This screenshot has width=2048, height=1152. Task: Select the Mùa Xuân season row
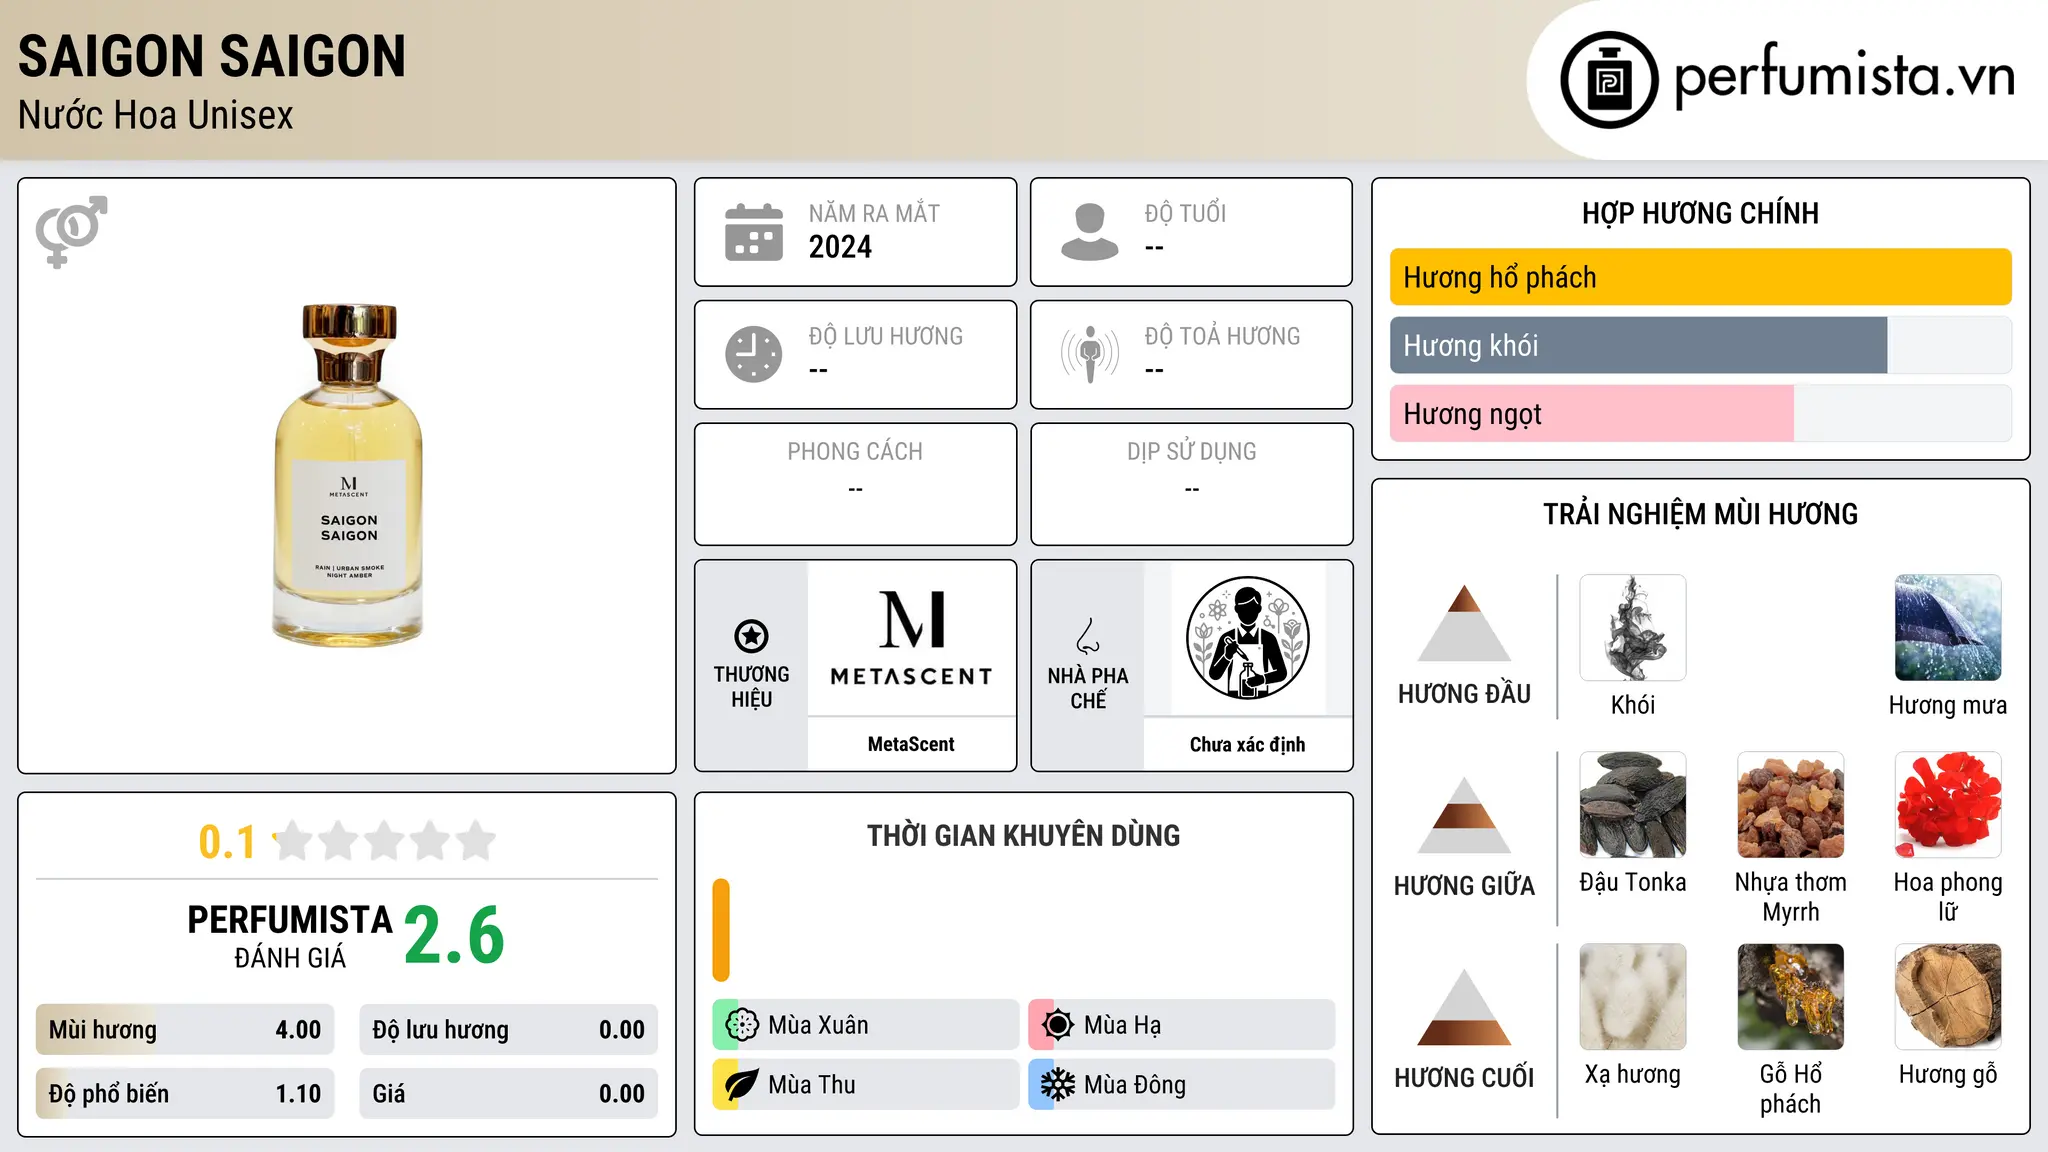pyautogui.click(x=866, y=1025)
